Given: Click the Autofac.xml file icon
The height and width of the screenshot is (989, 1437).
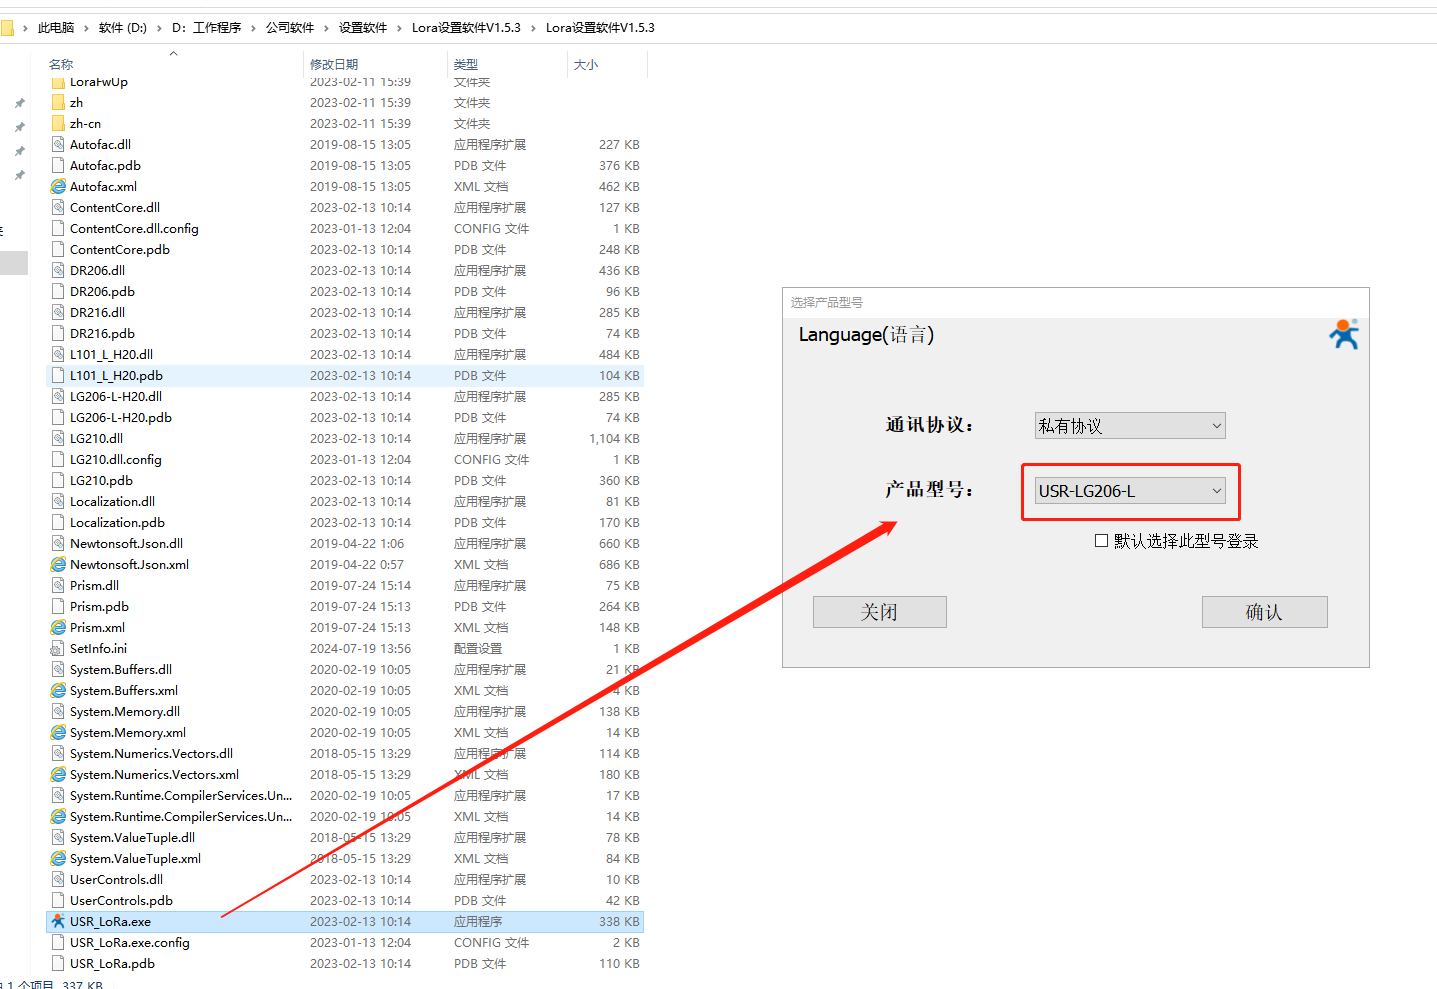Looking at the screenshot, I should point(58,186).
